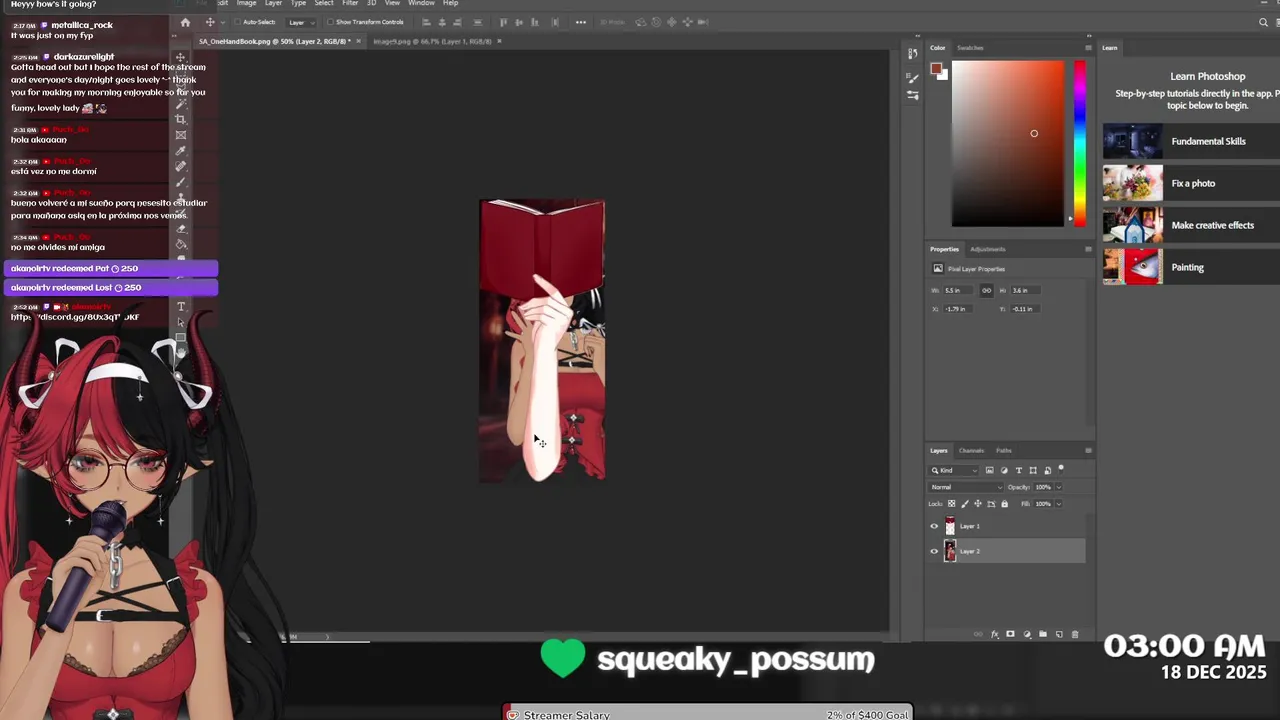Screen dimensions: 1280x720
Task: Open the layer filter Kind dropdown
Action: click(954, 470)
